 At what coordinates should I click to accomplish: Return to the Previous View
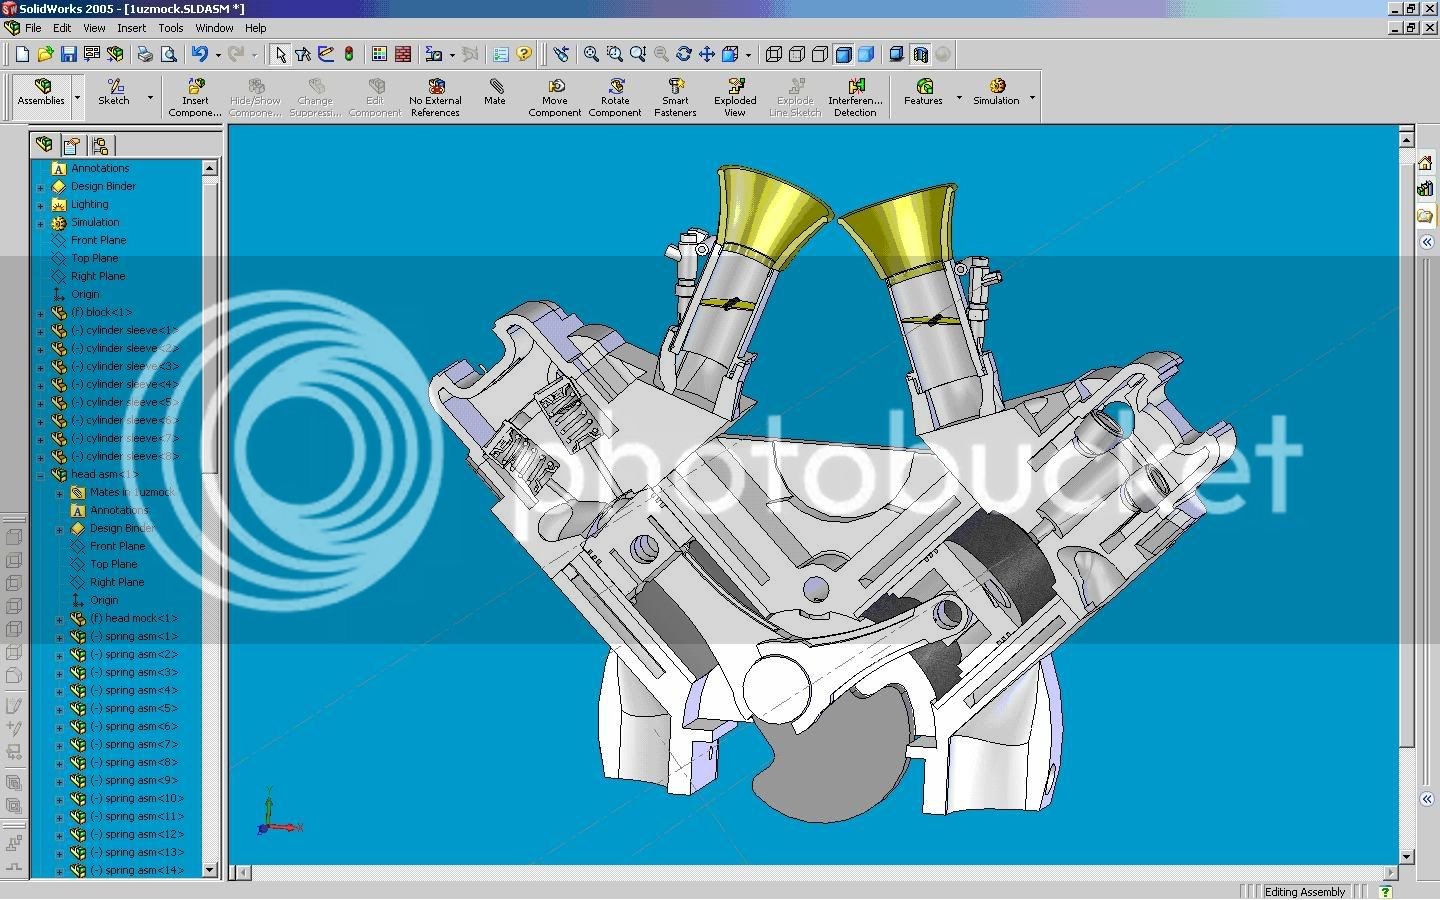click(x=561, y=54)
